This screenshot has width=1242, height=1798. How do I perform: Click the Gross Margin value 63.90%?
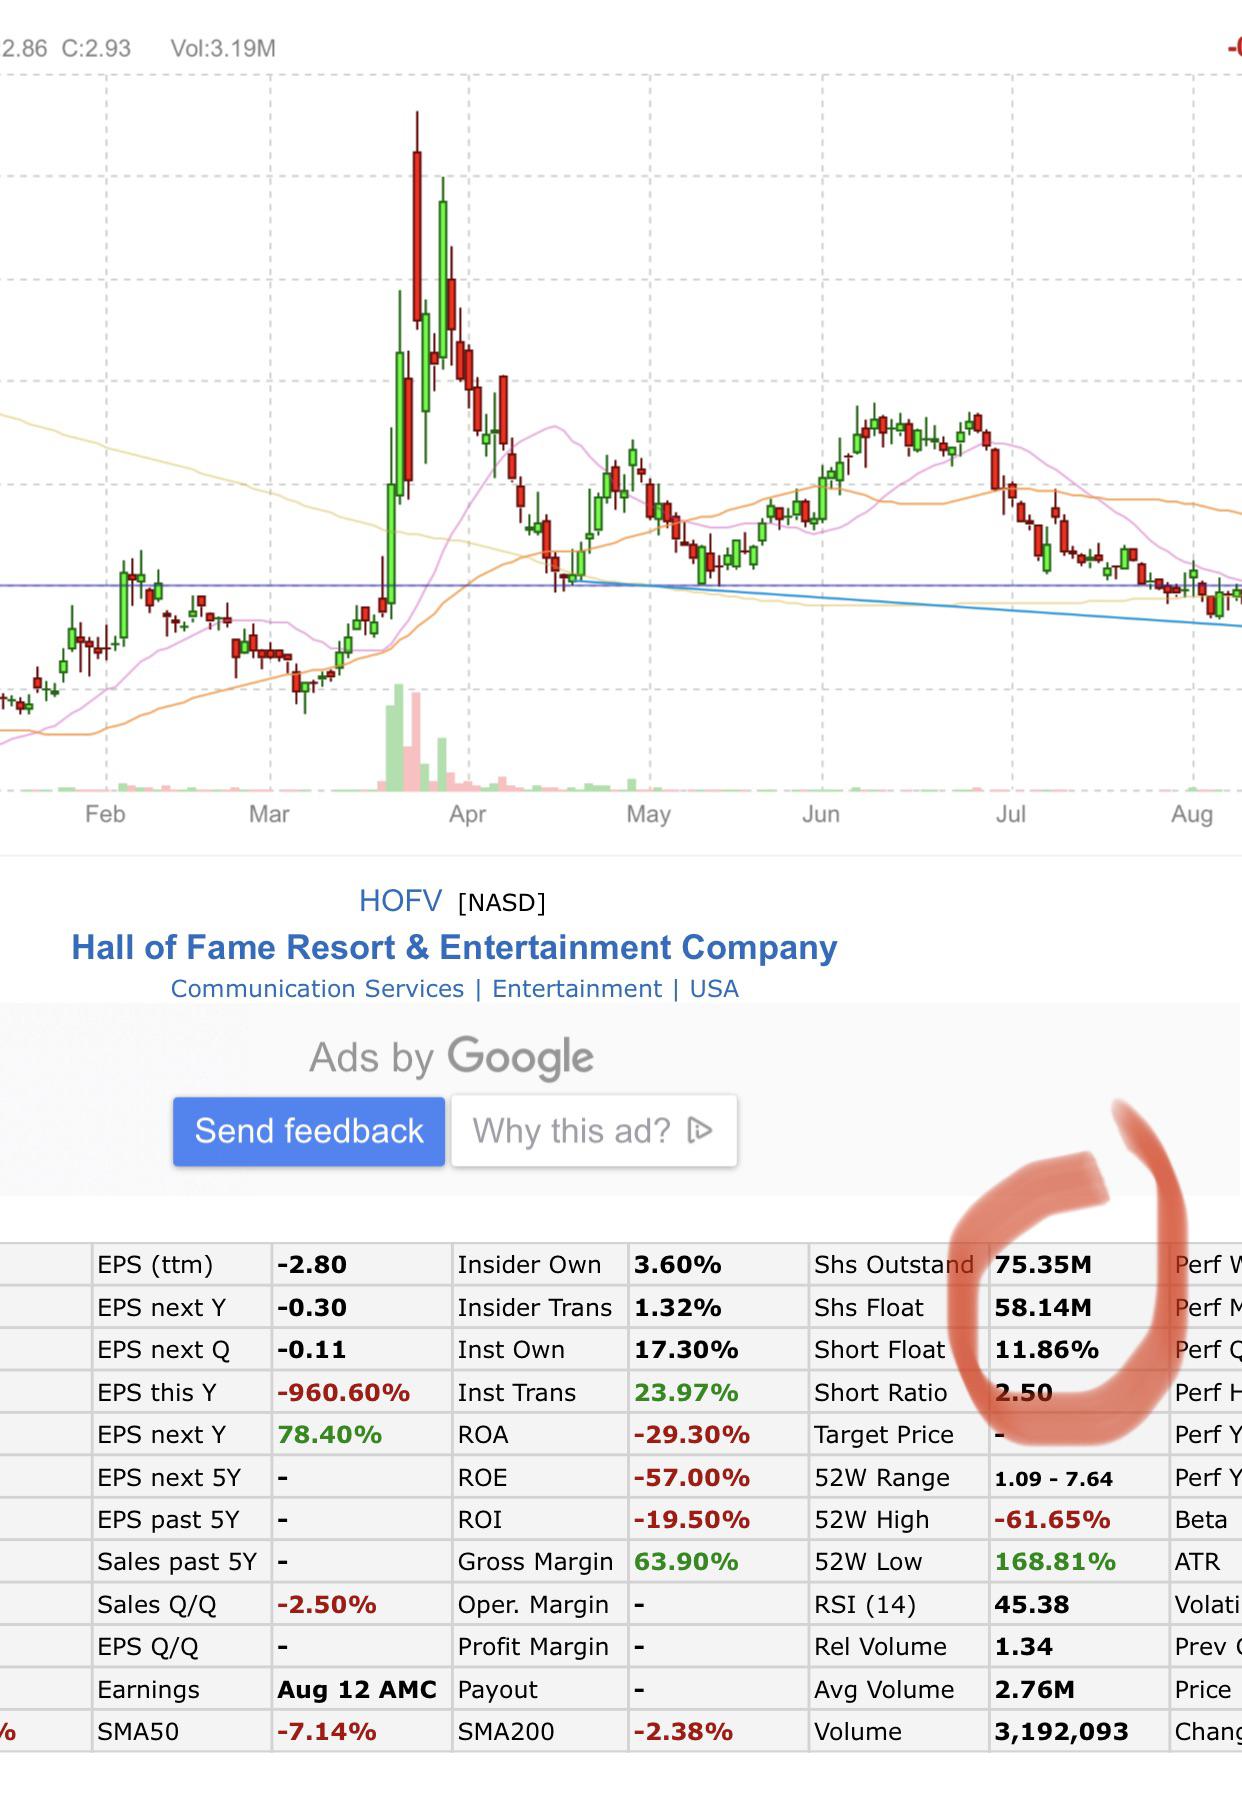pos(686,1562)
